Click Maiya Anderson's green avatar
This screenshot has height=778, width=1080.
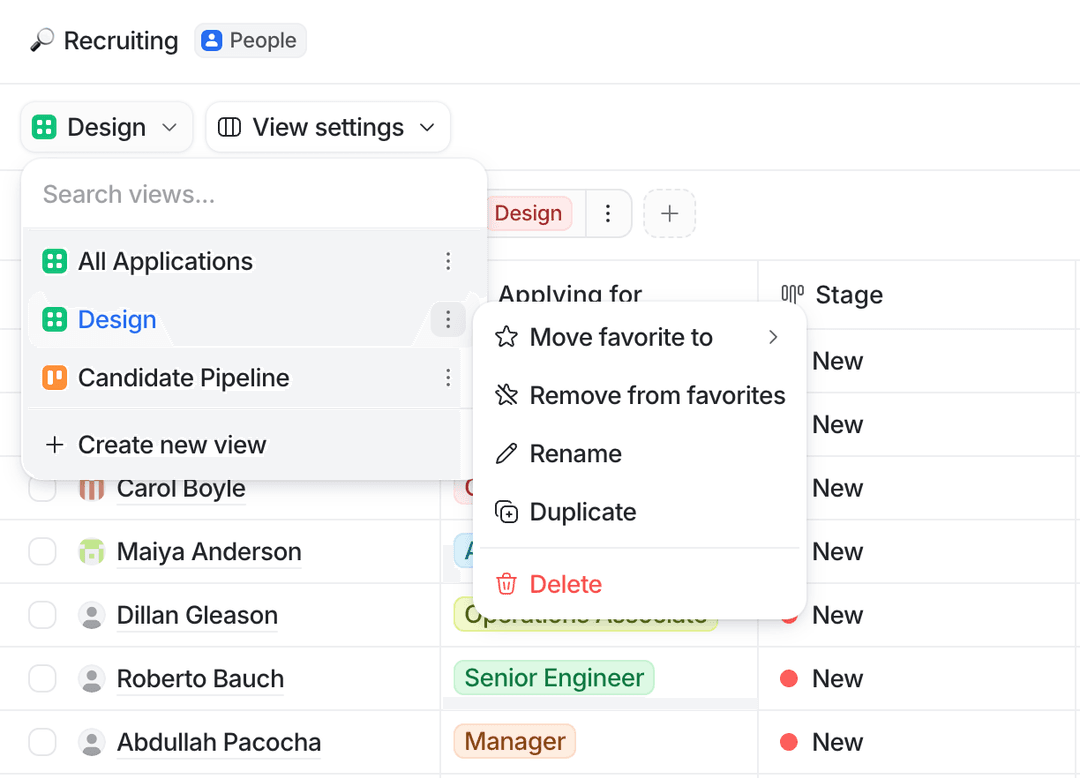92,551
